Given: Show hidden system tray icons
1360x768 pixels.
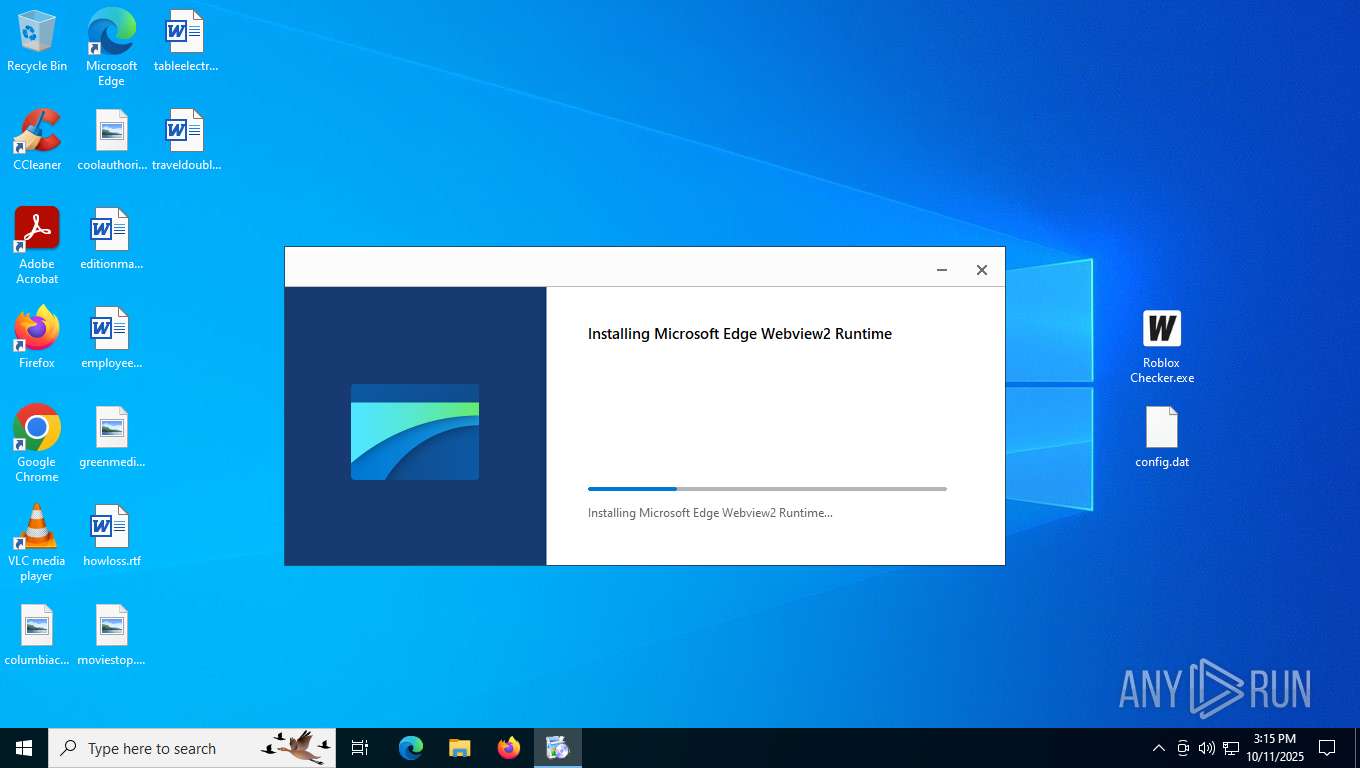Looking at the screenshot, I should (1159, 748).
